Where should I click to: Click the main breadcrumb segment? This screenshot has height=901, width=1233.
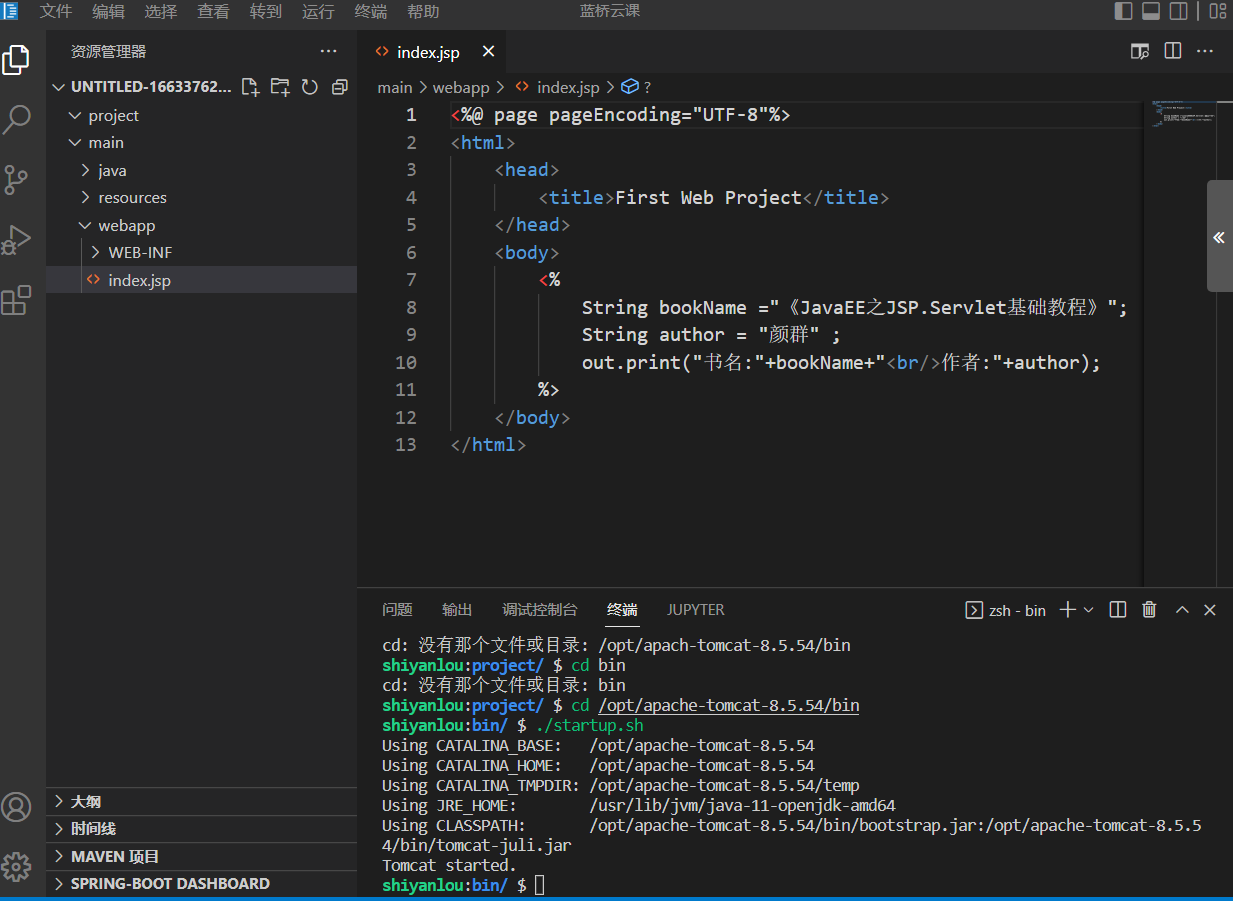click(x=395, y=88)
